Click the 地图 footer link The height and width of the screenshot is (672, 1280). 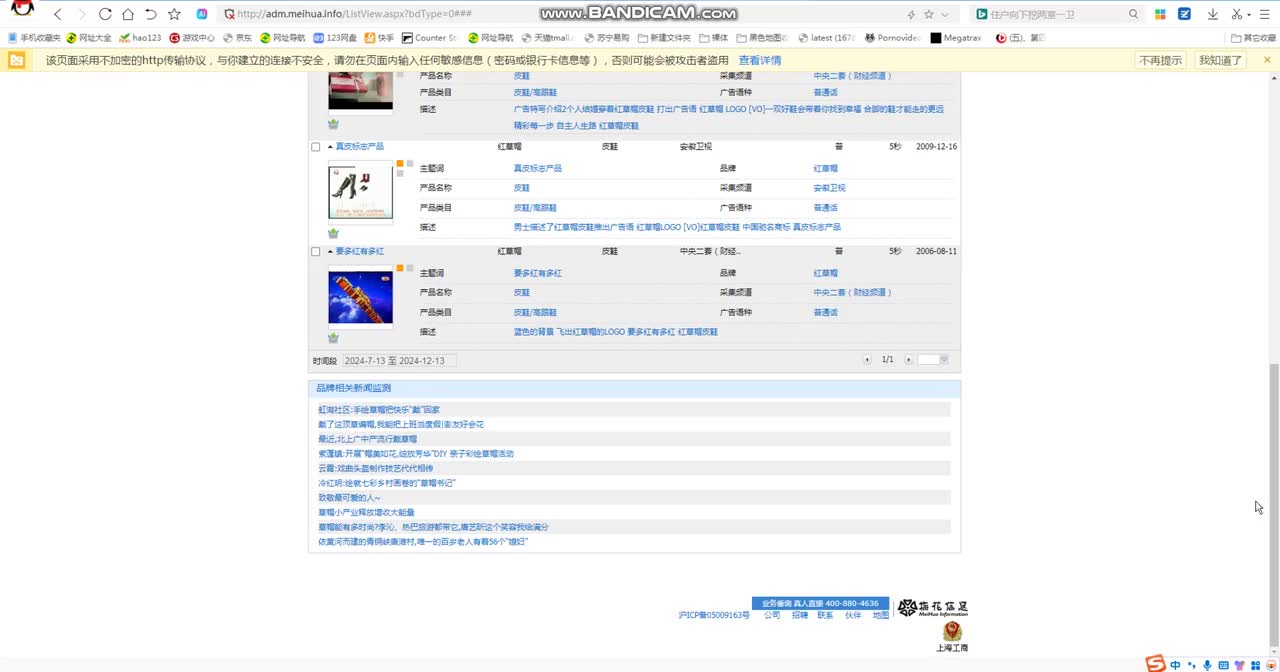tap(880, 616)
